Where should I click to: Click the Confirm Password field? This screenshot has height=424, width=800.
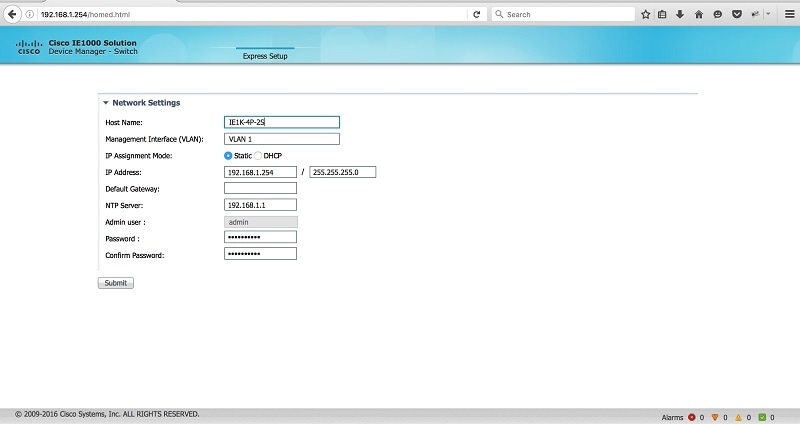(x=260, y=254)
